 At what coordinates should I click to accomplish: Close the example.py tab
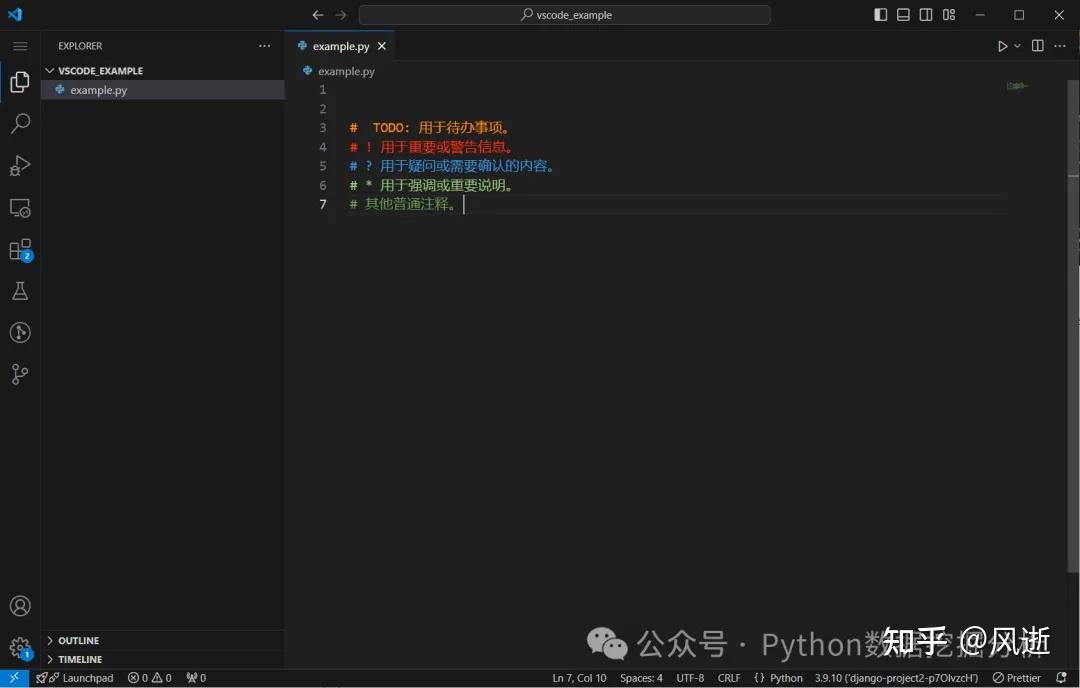coord(382,46)
